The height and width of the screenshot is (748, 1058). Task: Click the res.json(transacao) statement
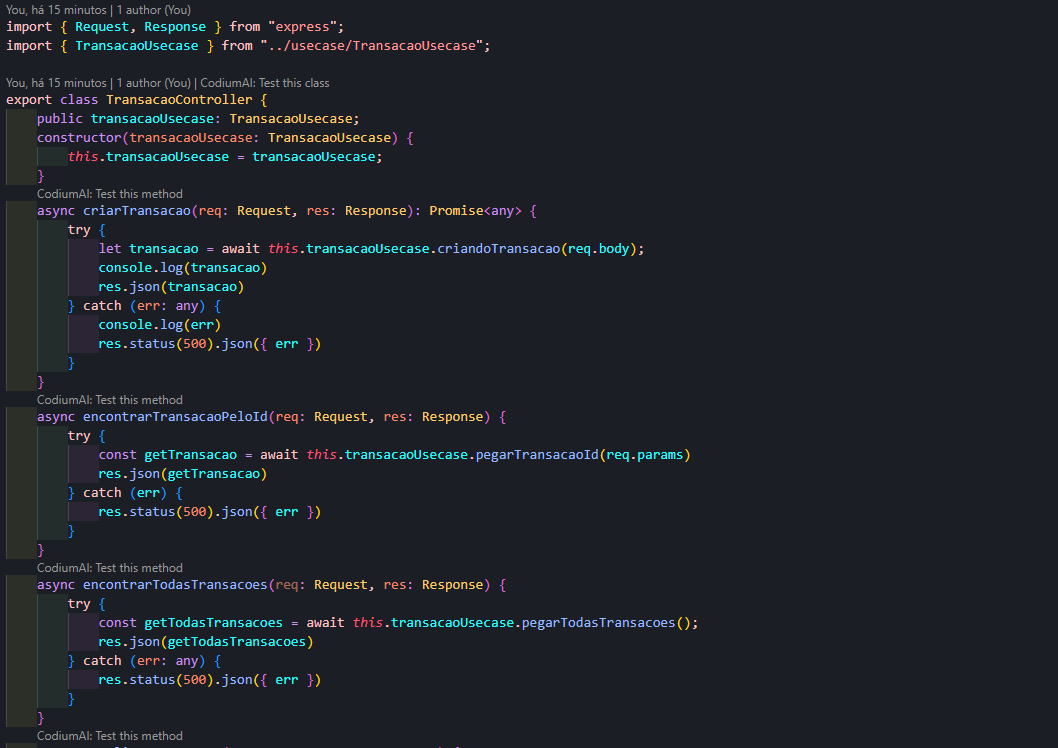coord(171,287)
